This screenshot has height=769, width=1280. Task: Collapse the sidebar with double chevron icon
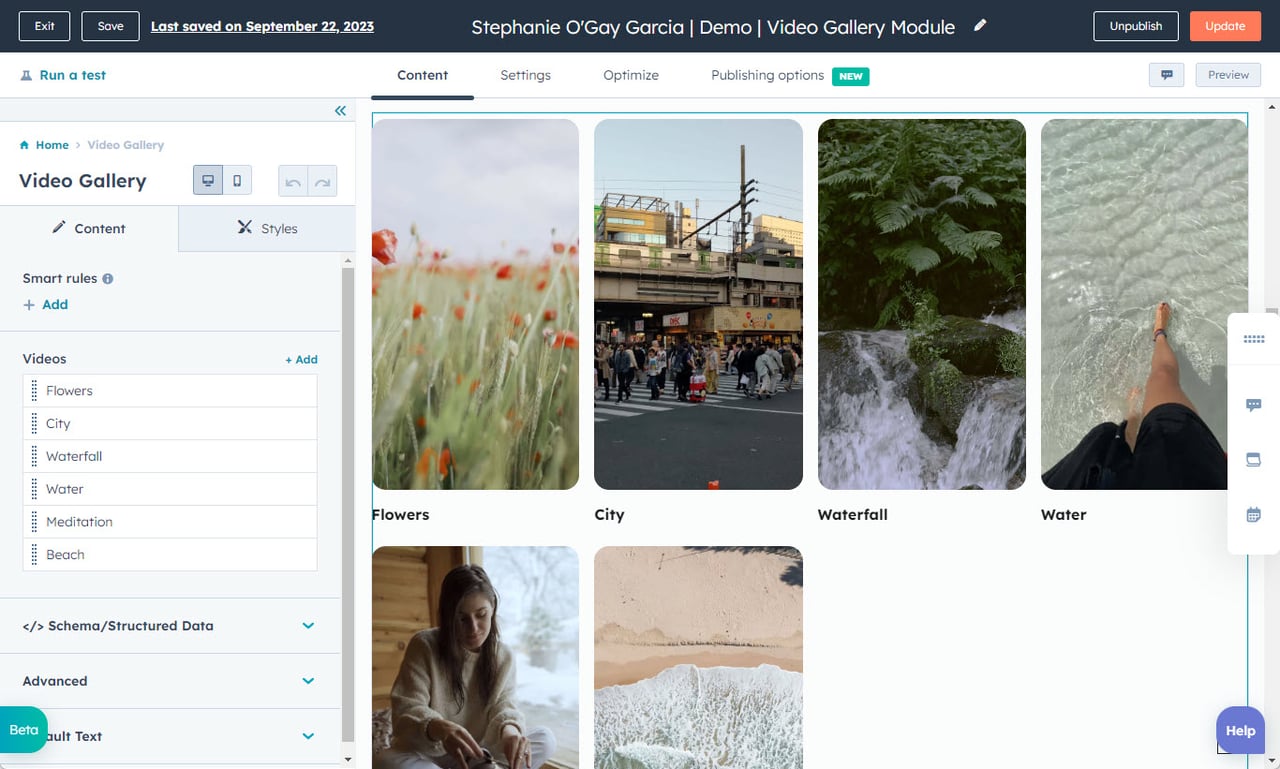(x=340, y=111)
